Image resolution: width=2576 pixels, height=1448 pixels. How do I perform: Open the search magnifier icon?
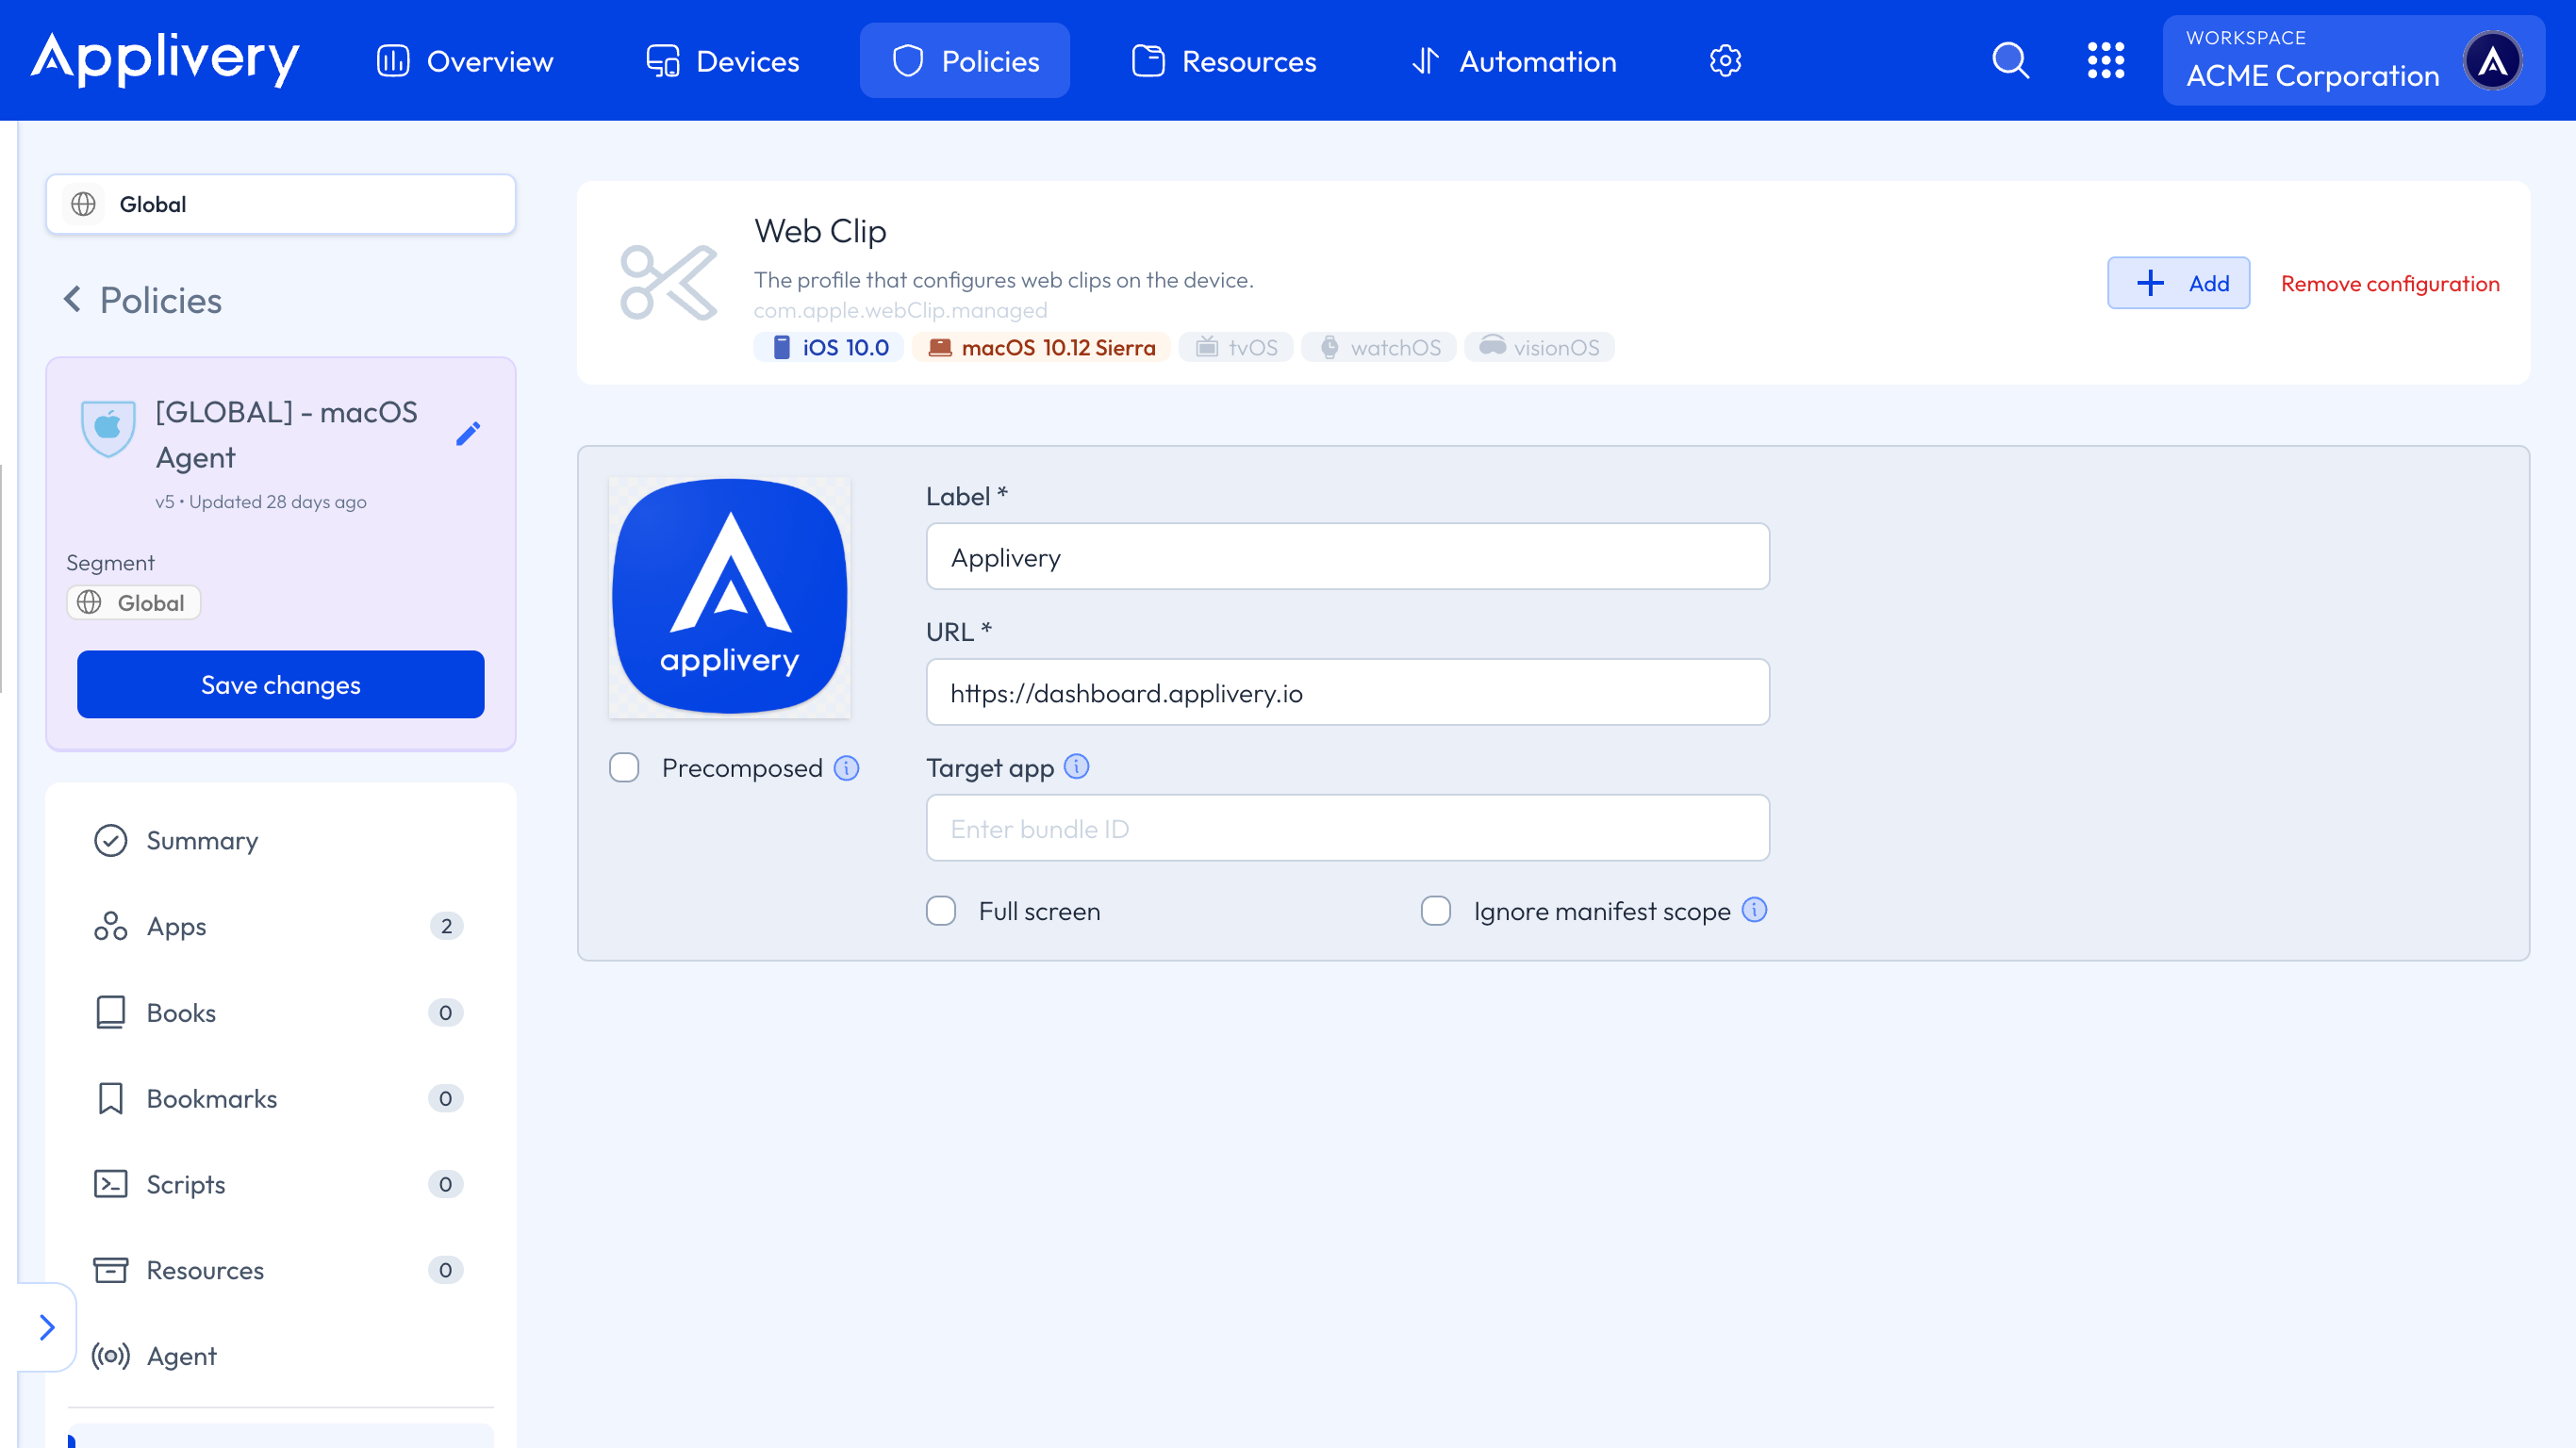[2010, 60]
